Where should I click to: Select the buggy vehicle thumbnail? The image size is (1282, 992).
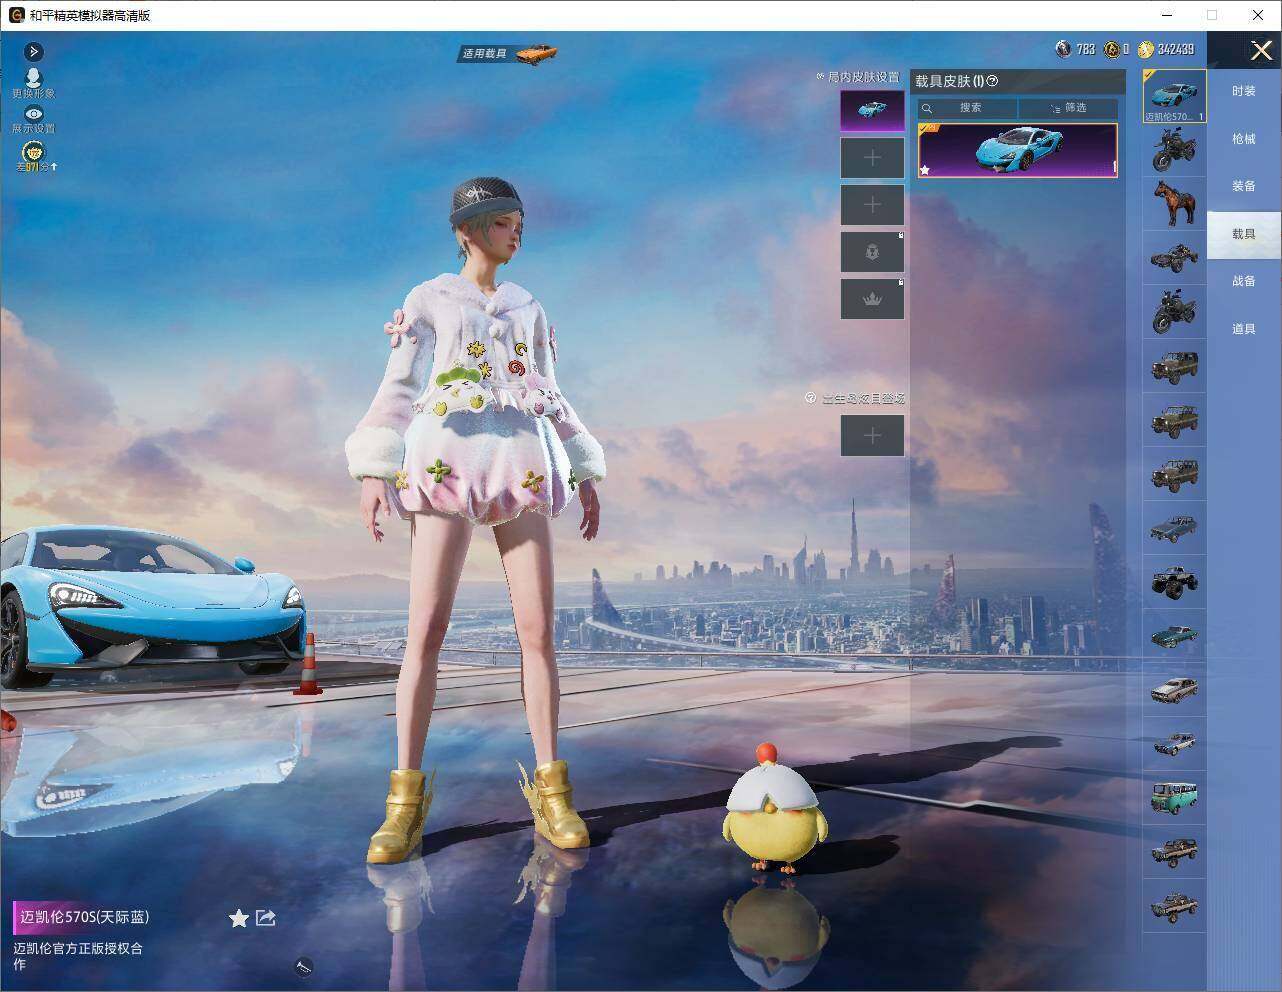[x=1174, y=258]
